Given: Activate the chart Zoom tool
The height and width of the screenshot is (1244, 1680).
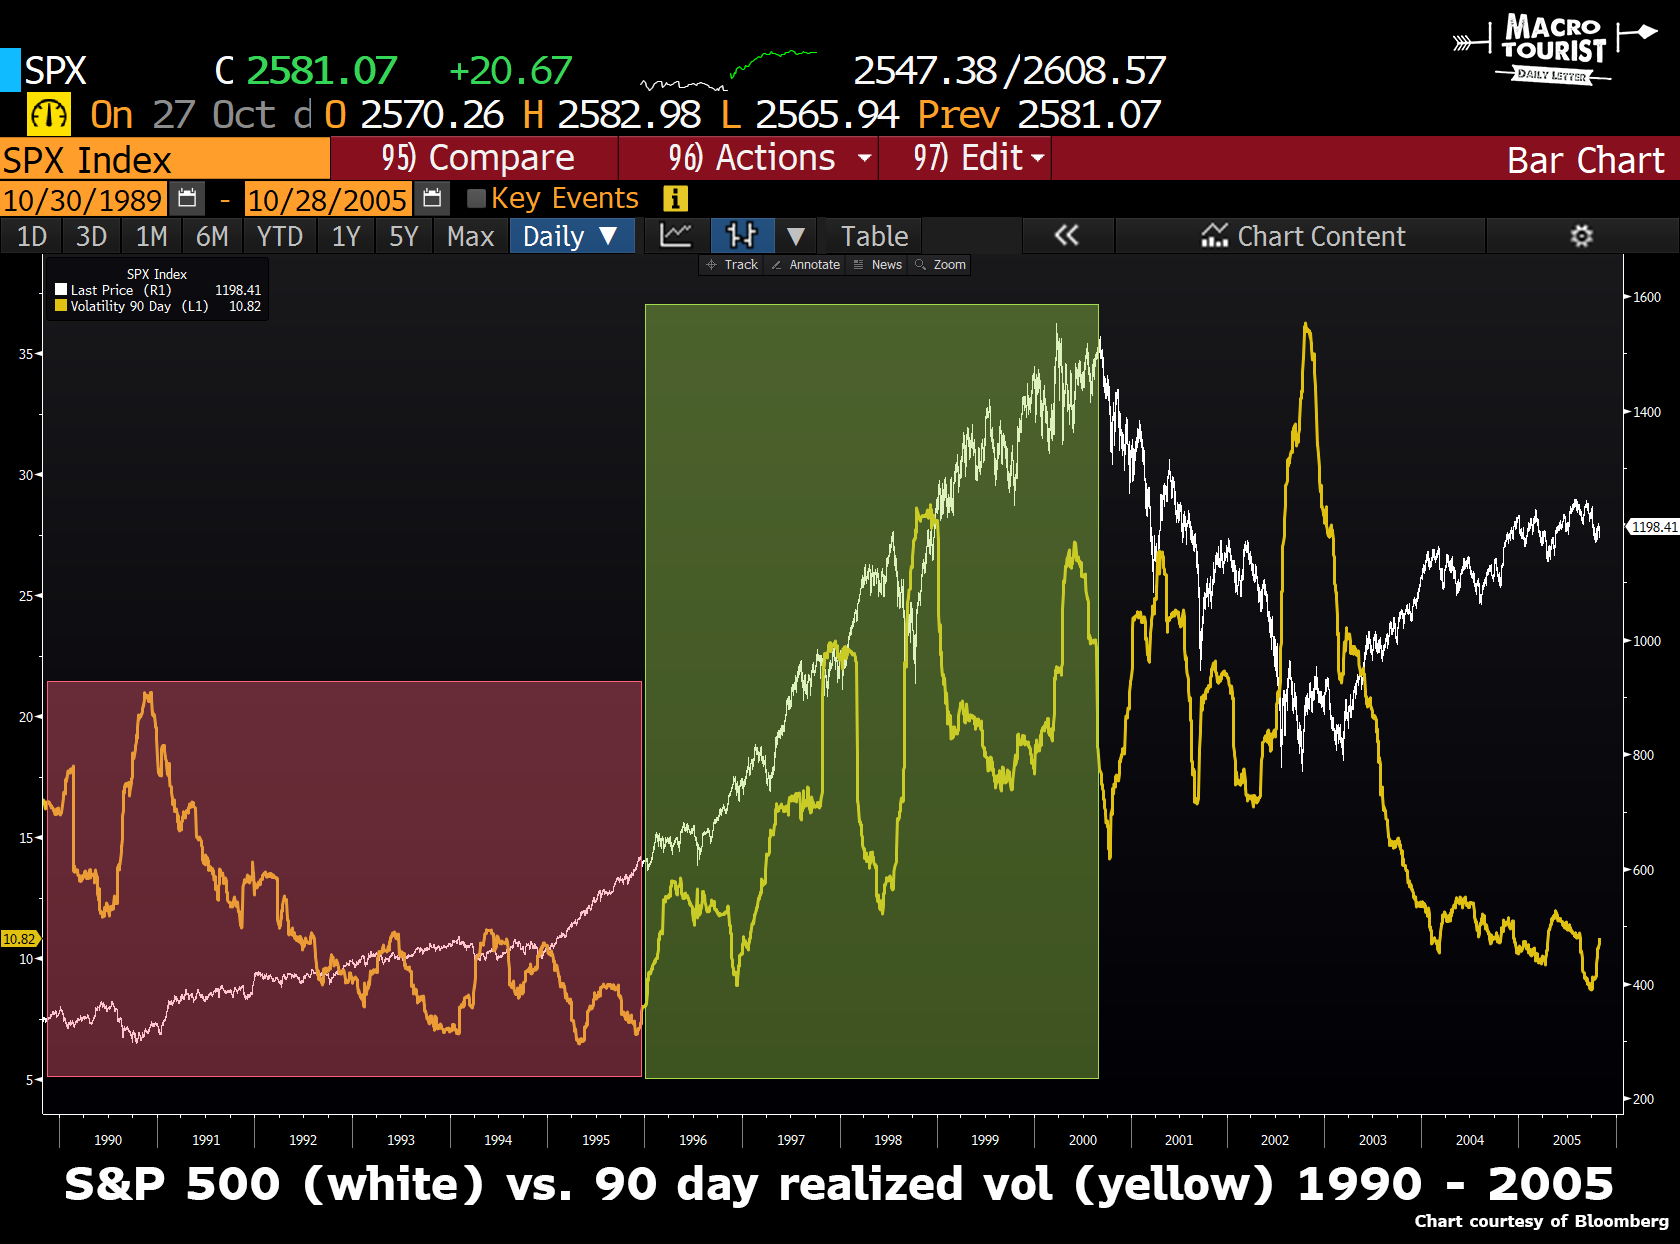Looking at the screenshot, I should 941,265.
